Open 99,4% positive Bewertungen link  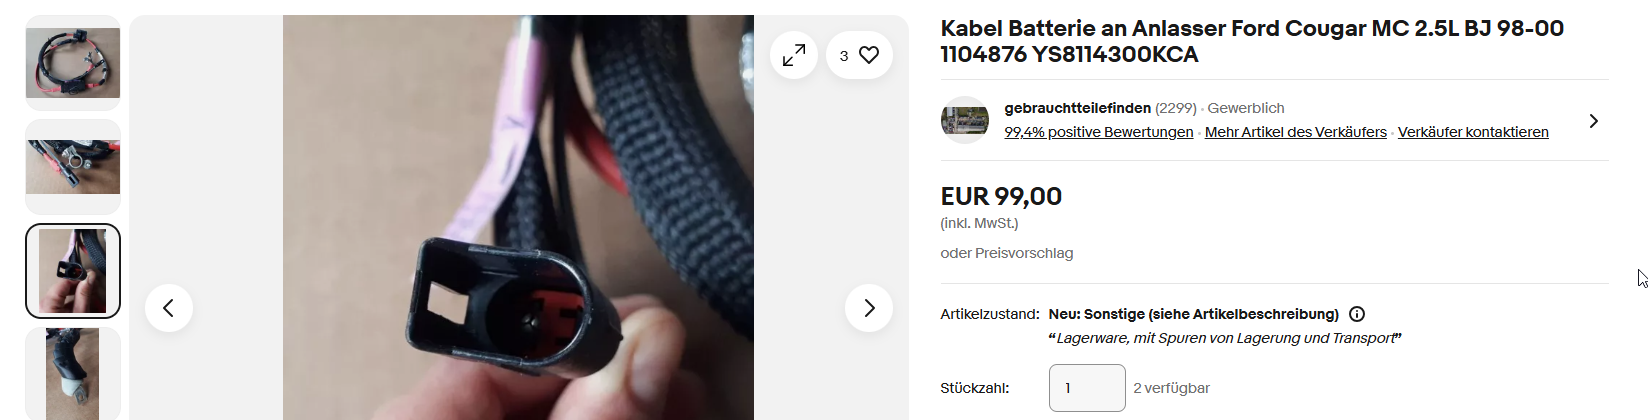pos(1099,132)
